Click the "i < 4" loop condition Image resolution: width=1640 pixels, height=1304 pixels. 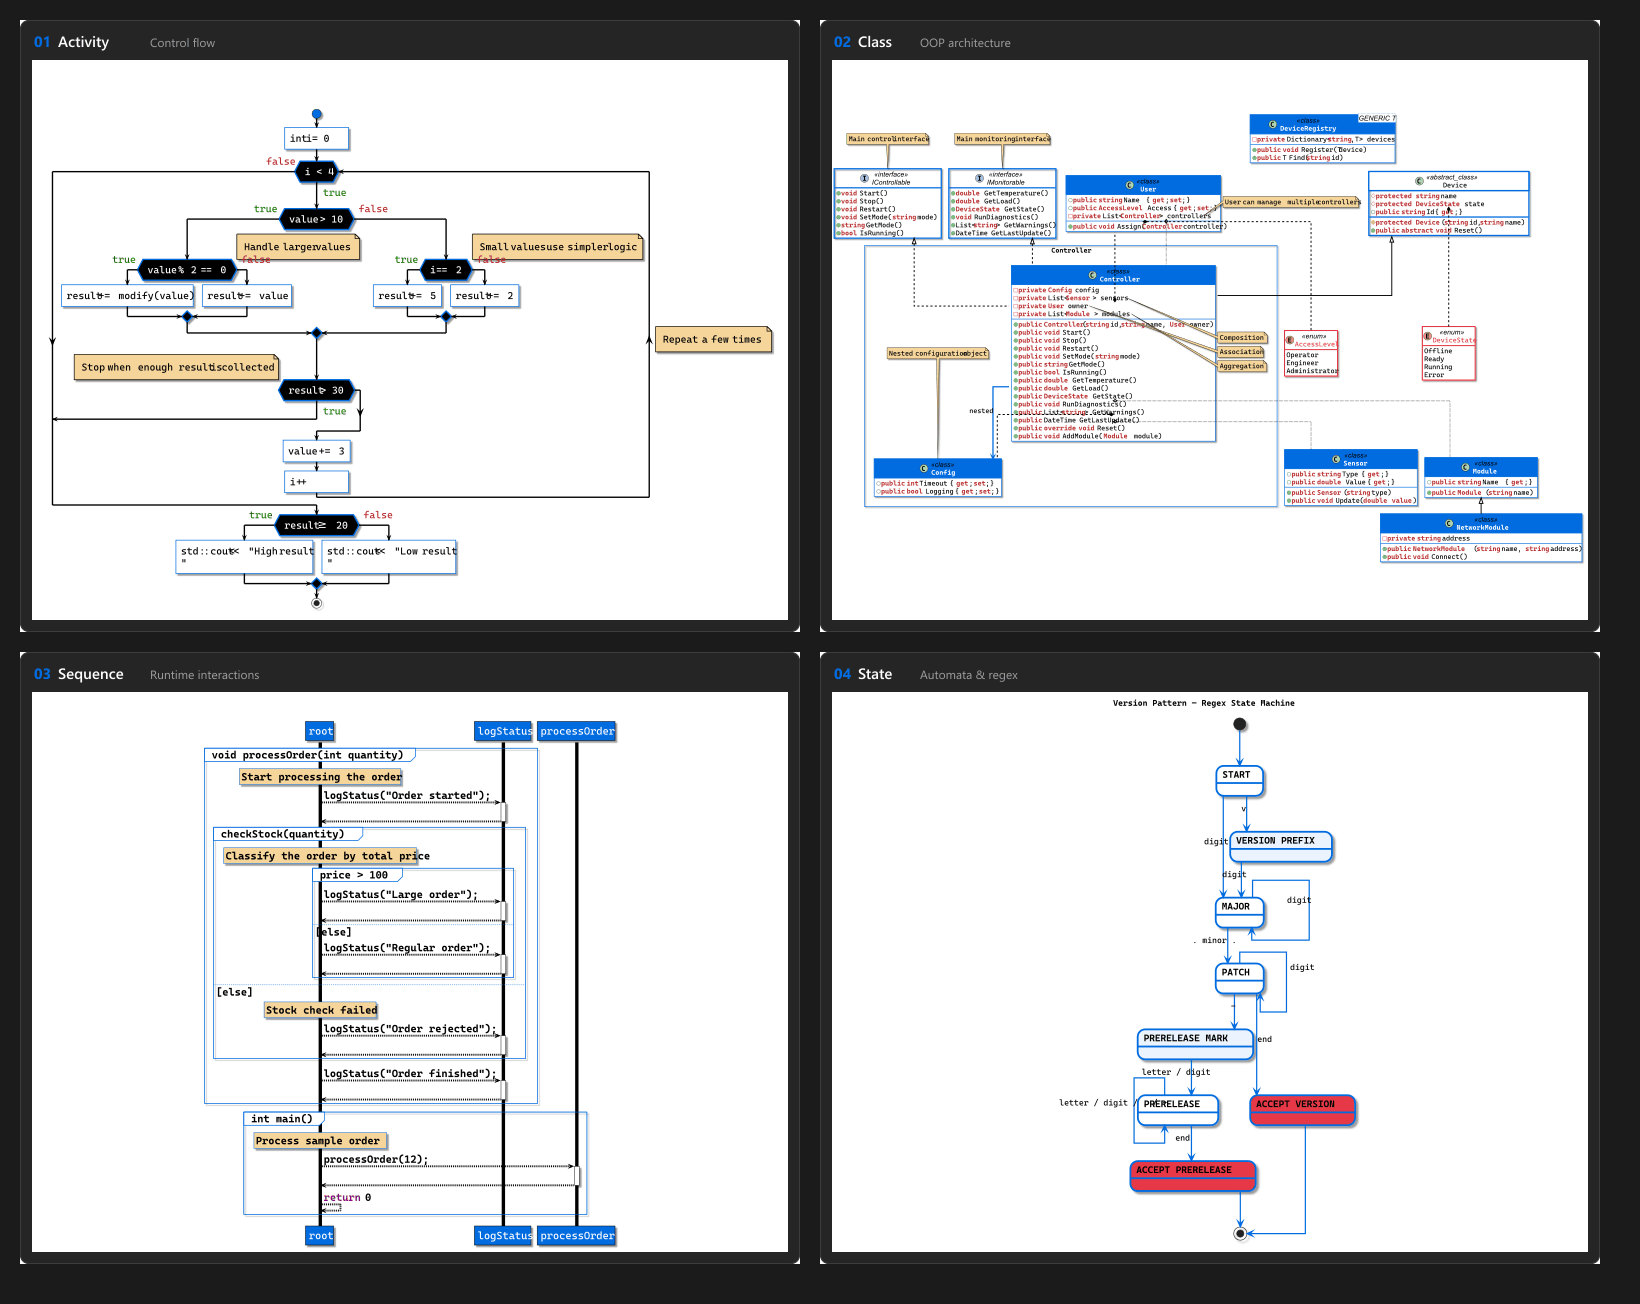[x=318, y=172]
